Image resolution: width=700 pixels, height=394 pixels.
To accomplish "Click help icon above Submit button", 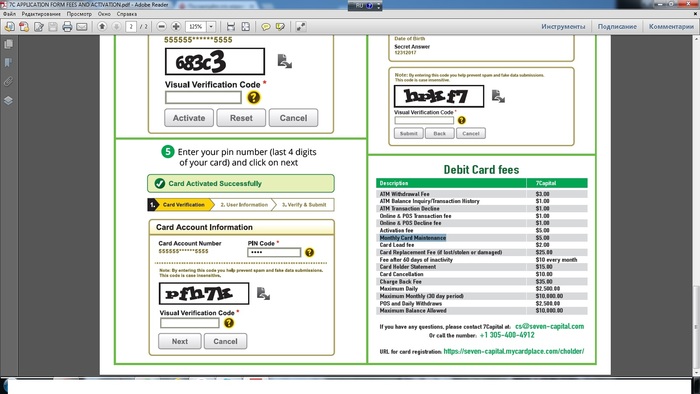I will [462, 120].
